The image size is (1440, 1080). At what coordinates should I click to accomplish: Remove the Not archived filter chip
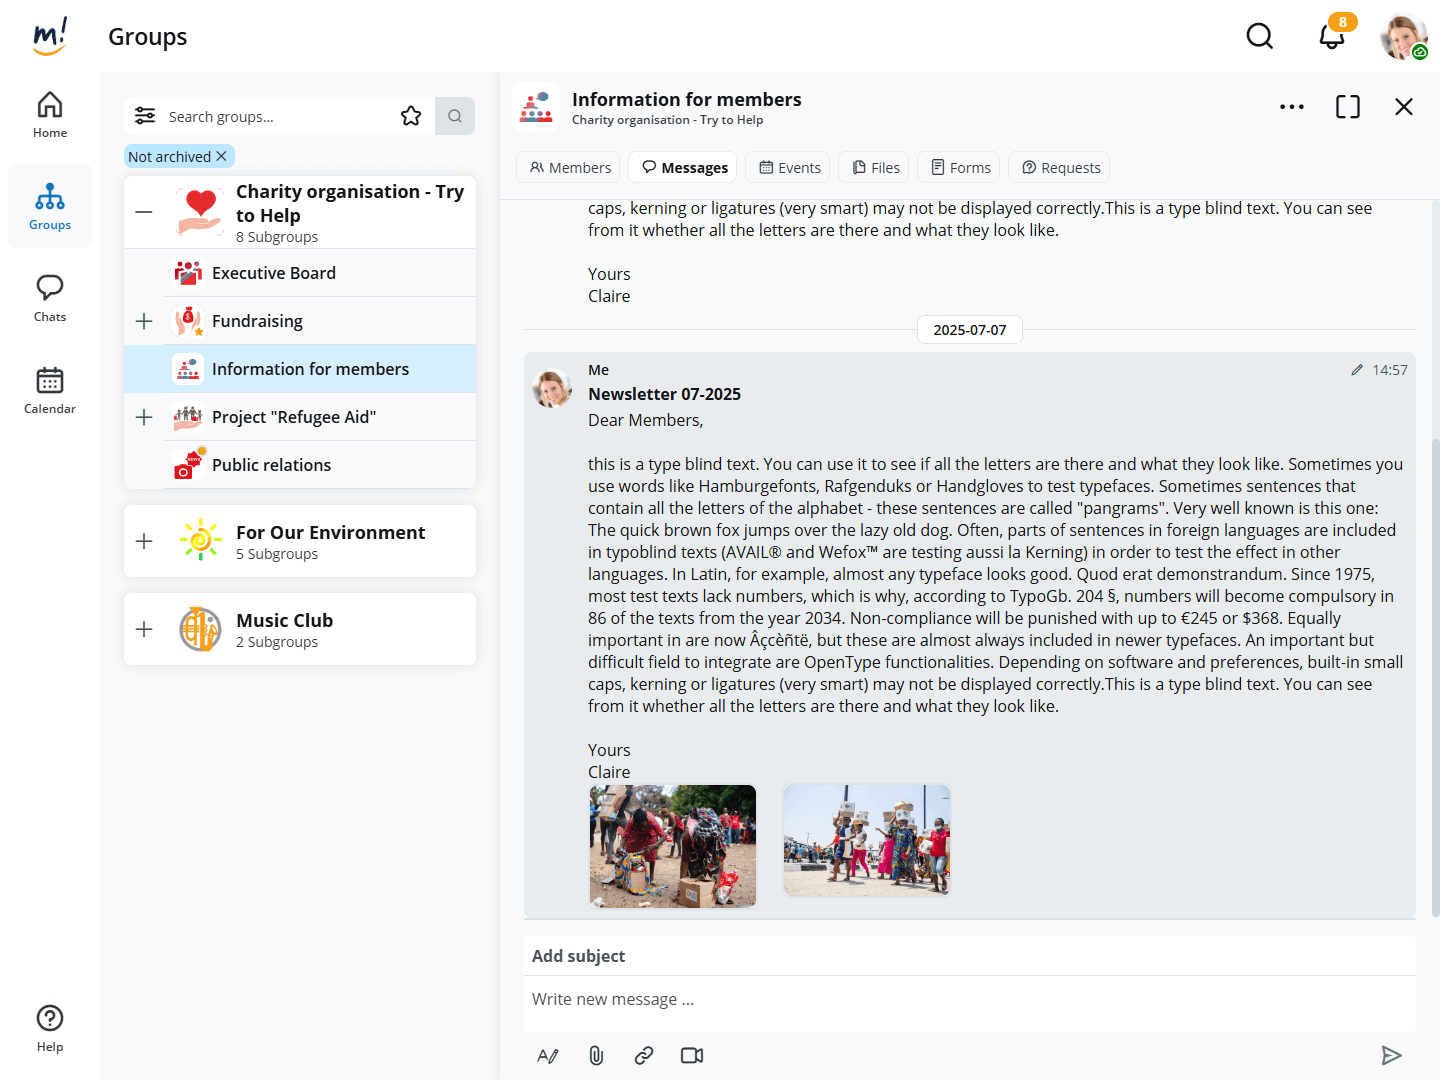[222, 156]
